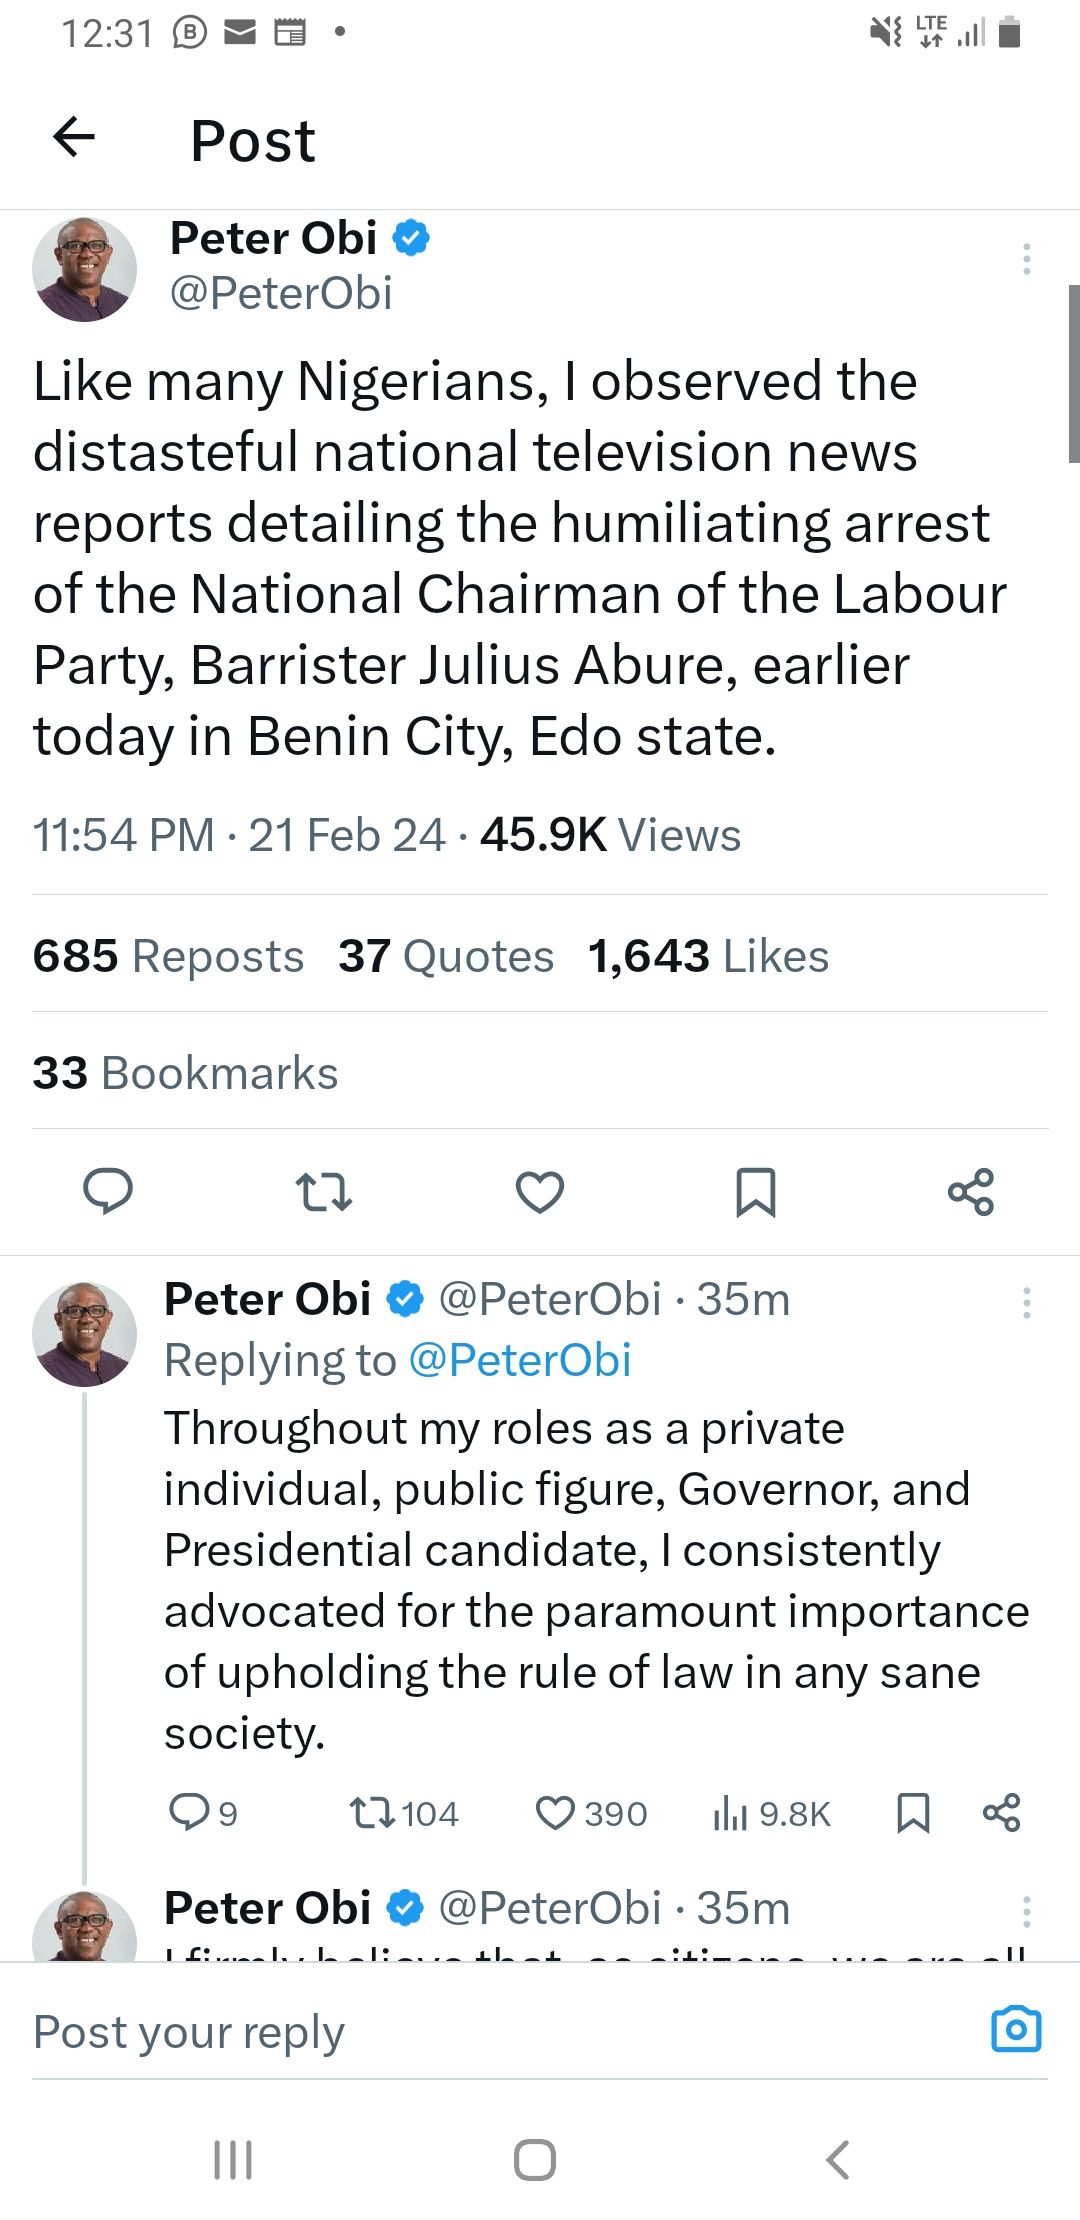Image resolution: width=1080 pixels, height=2220 pixels.
Task: Tap reply speech bubble on main post
Action: click(x=108, y=1191)
